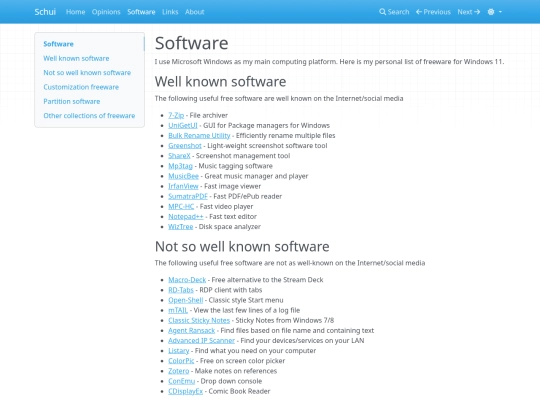Open the Advanced IP Scanner link
540x405 pixels.
[x=201, y=341]
